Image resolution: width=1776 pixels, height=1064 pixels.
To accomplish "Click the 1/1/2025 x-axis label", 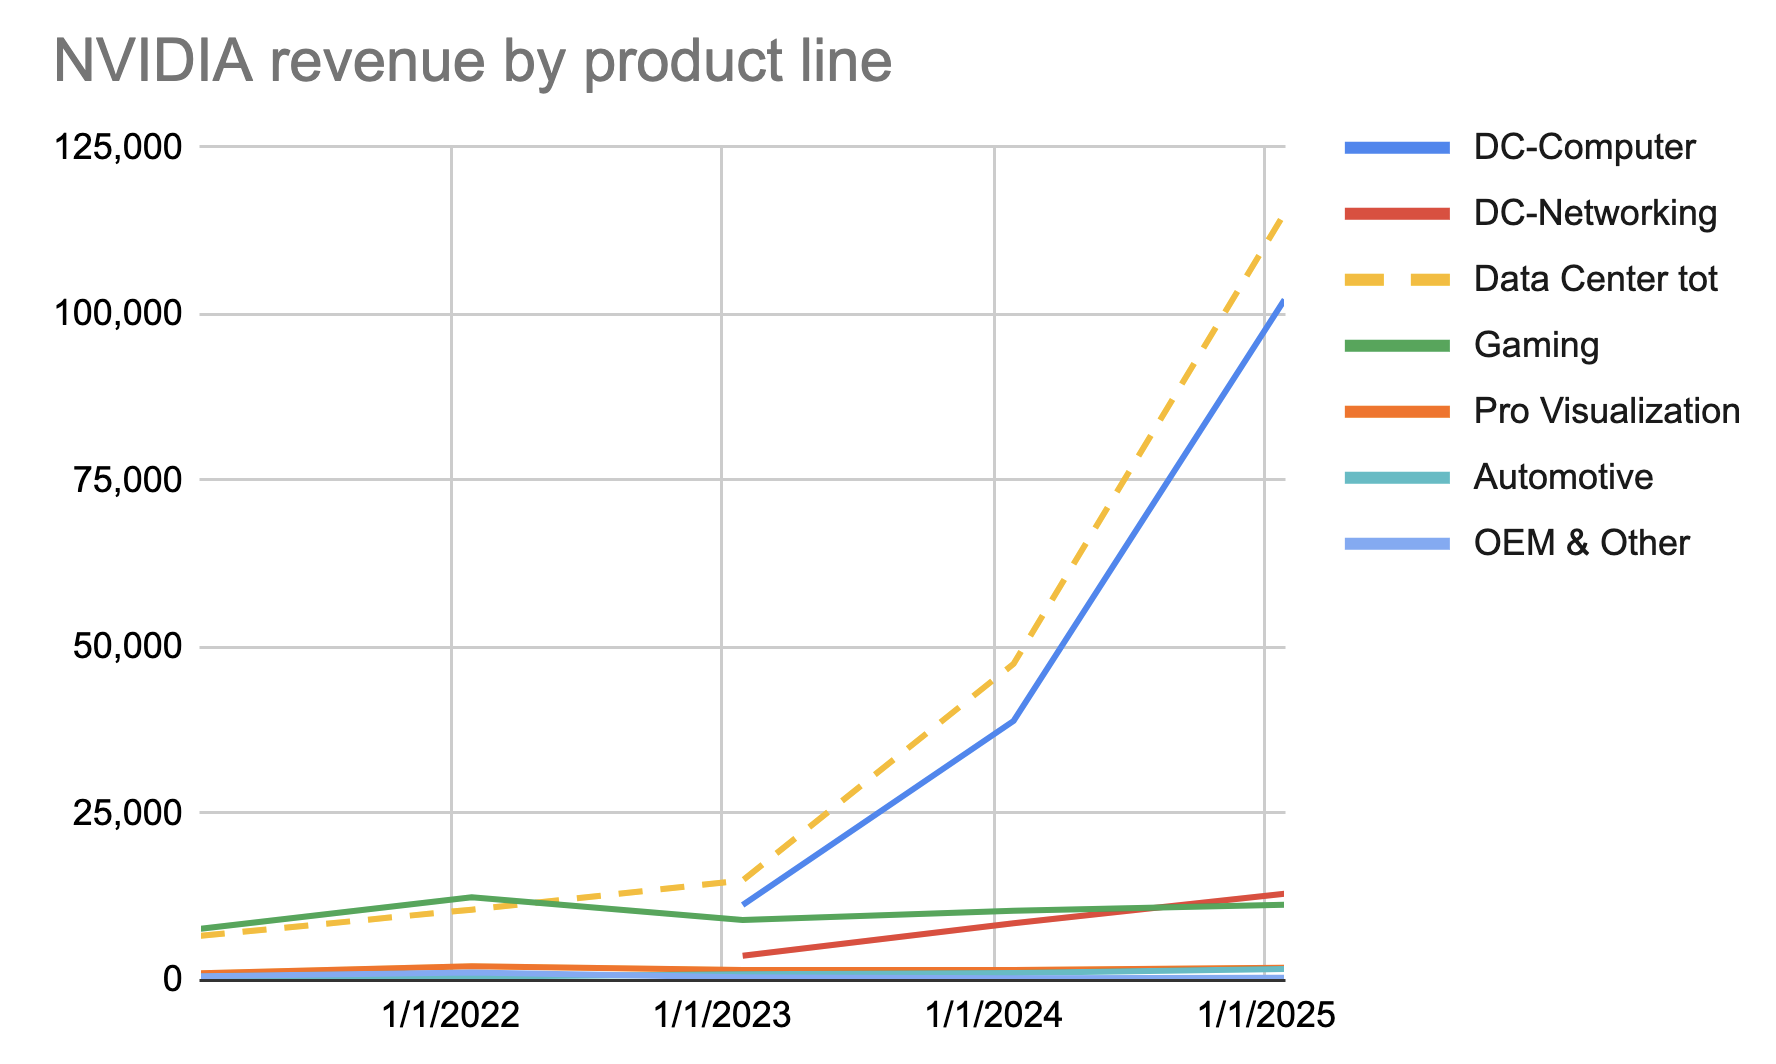I will (1266, 1016).
